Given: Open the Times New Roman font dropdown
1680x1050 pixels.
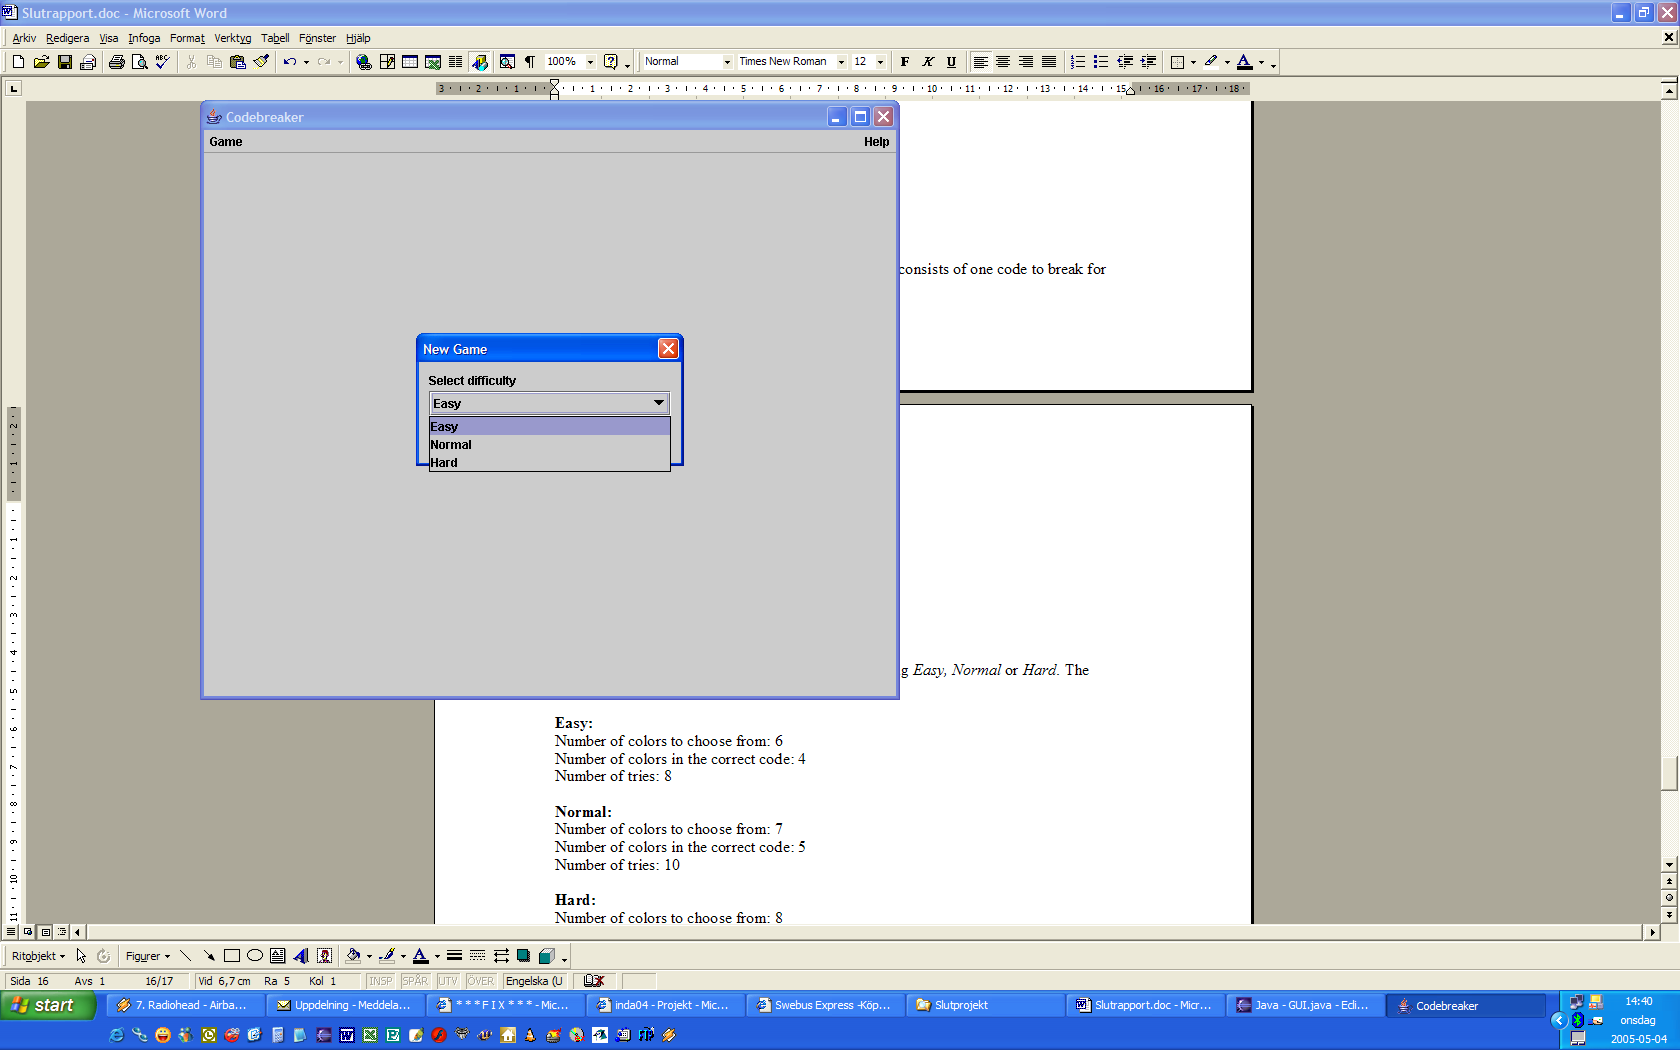Looking at the screenshot, I should [841, 62].
